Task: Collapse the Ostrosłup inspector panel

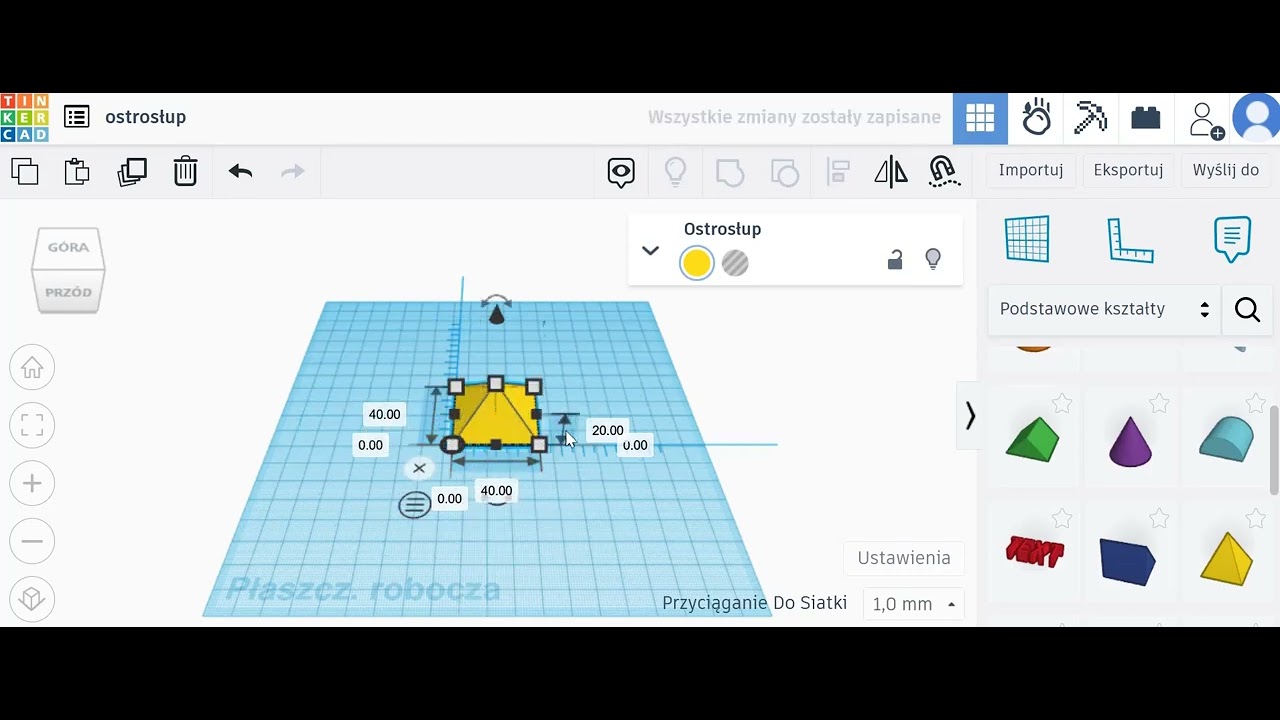Action: (650, 251)
